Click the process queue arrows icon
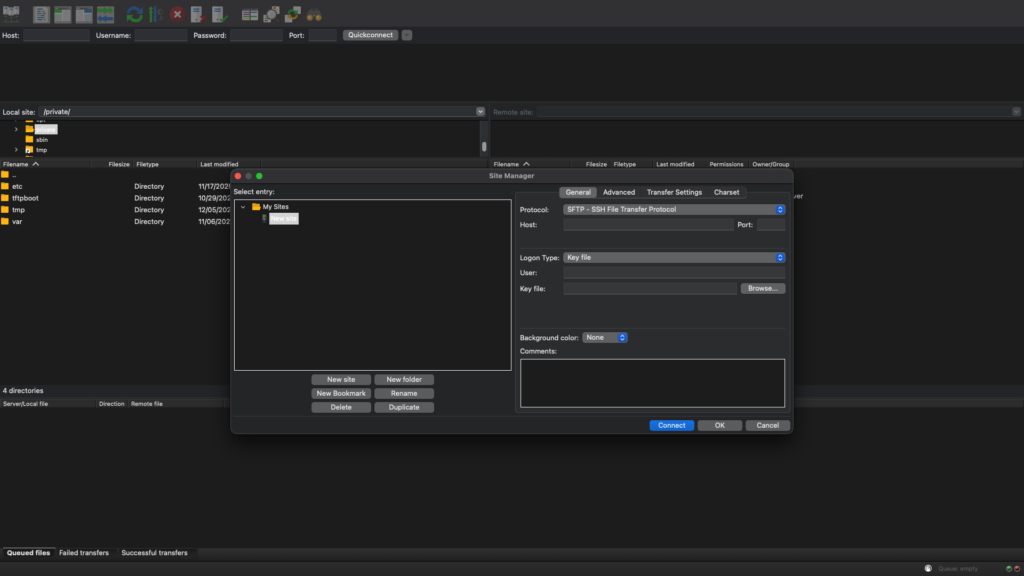Viewport: 1024px width, 576px height. 155,14
